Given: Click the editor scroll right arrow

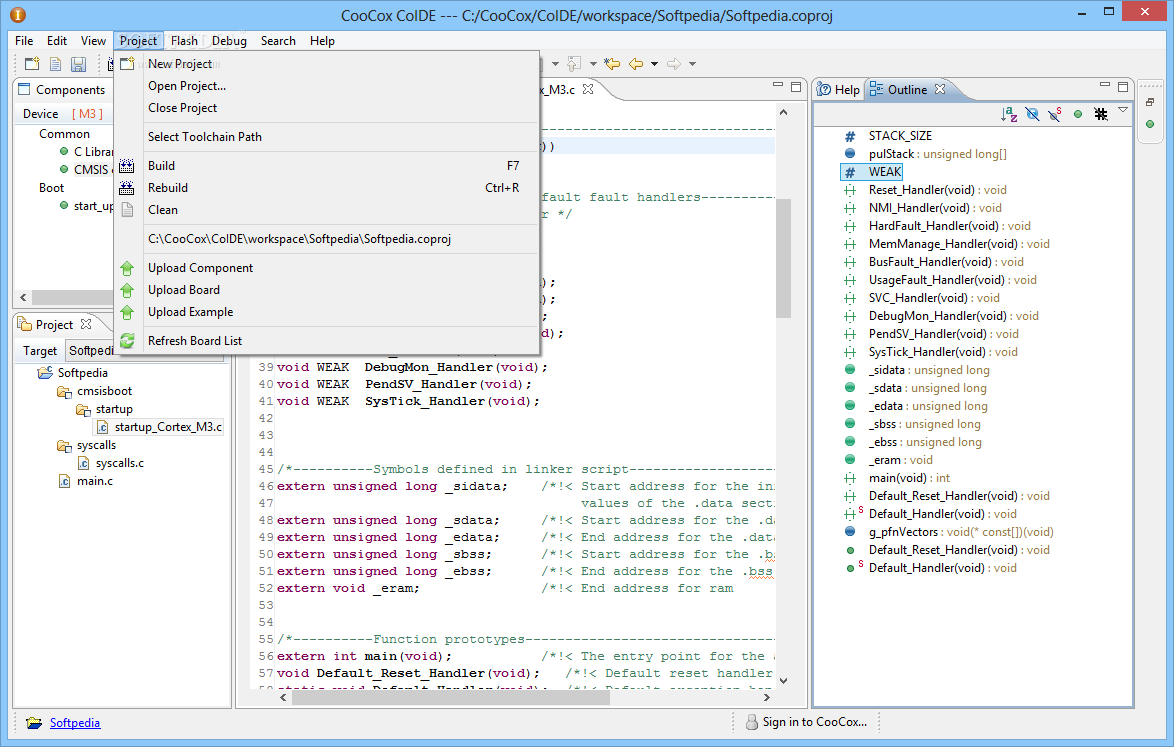Looking at the screenshot, I should tap(767, 698).
